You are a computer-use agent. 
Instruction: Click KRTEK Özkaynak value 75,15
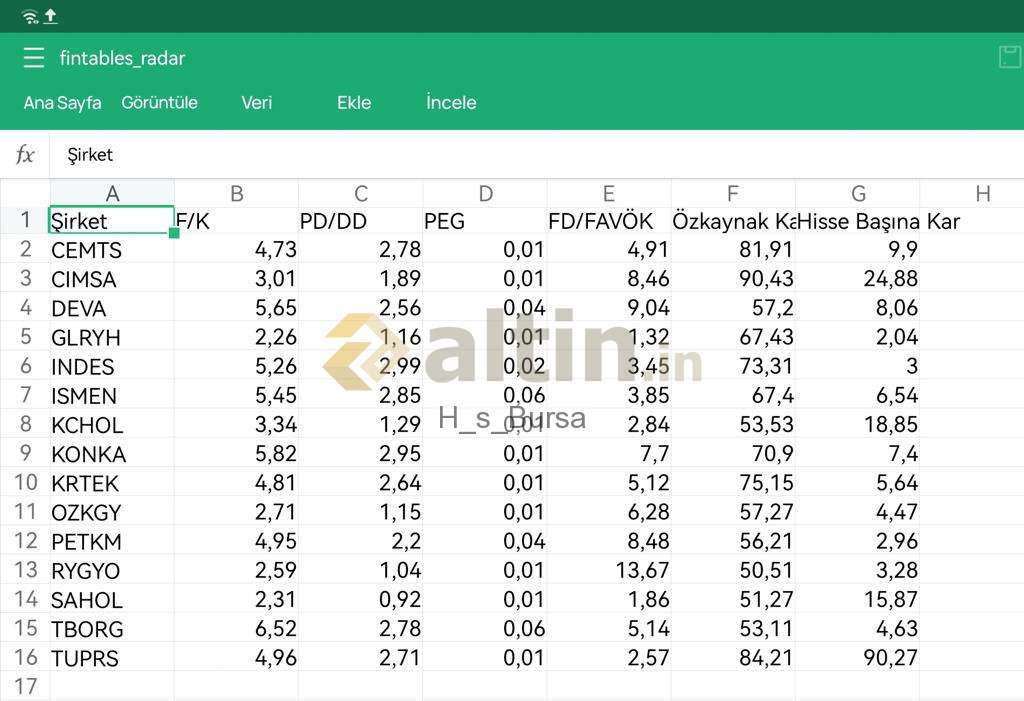click(733, 483)
